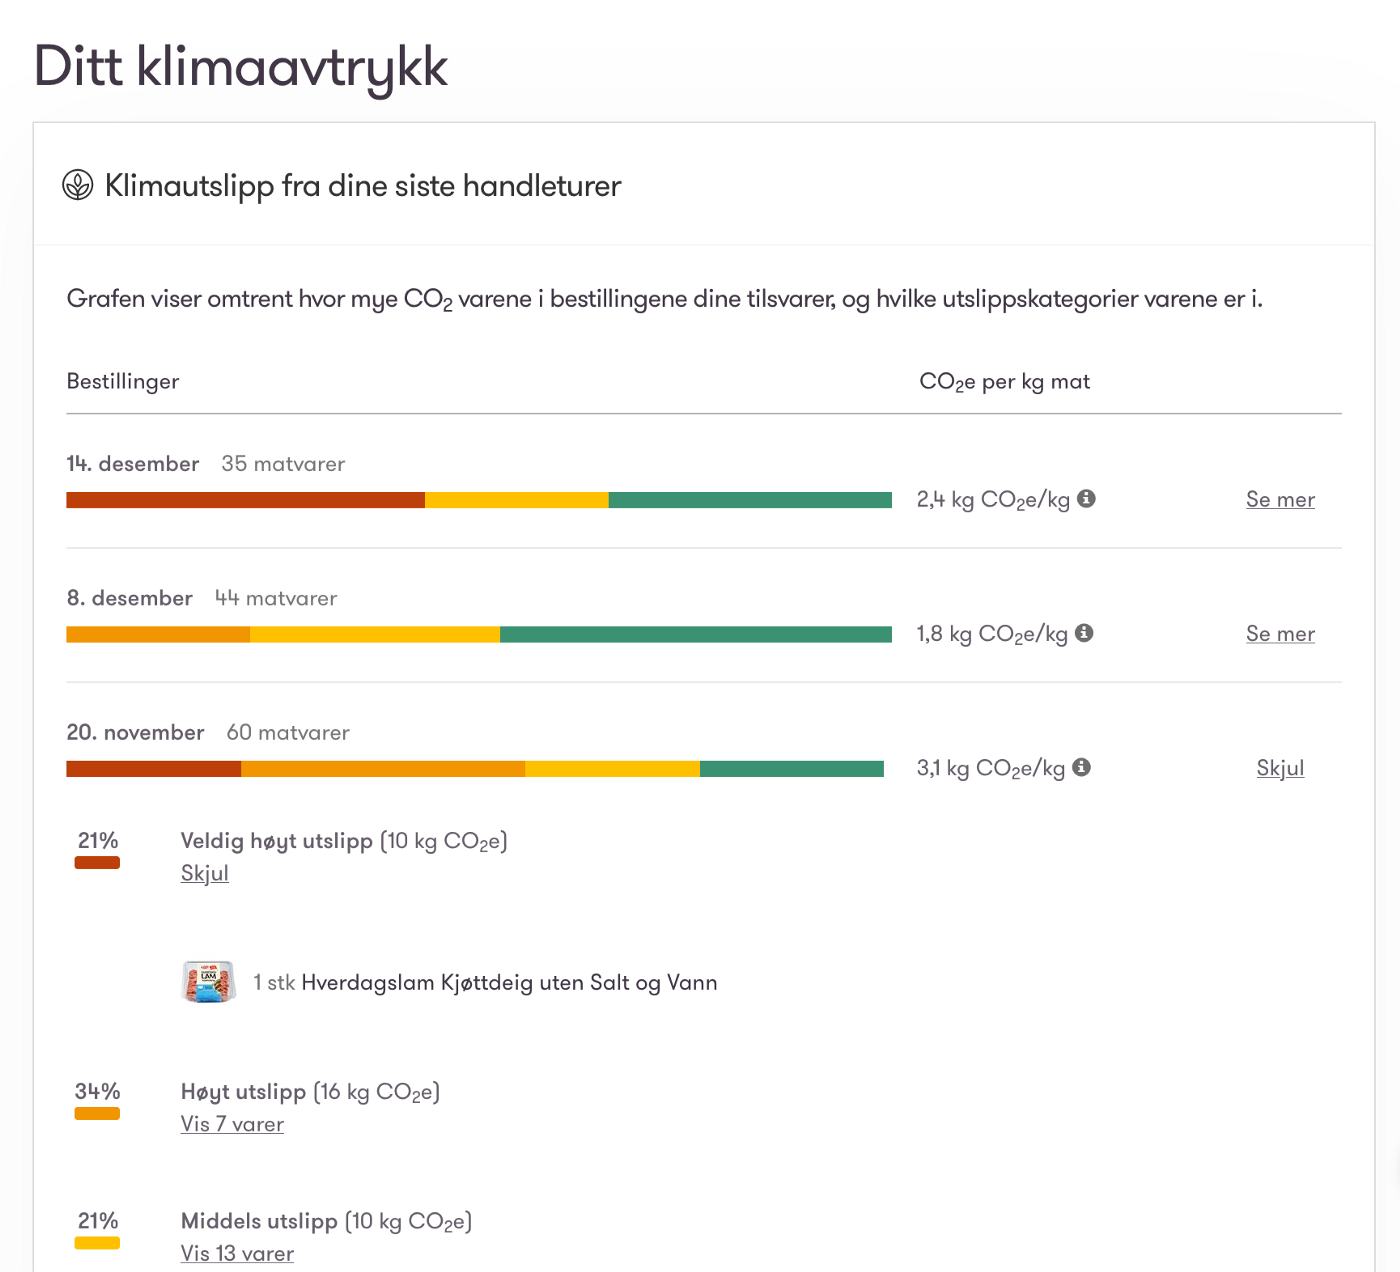Click the 20. november order date label

135,732
